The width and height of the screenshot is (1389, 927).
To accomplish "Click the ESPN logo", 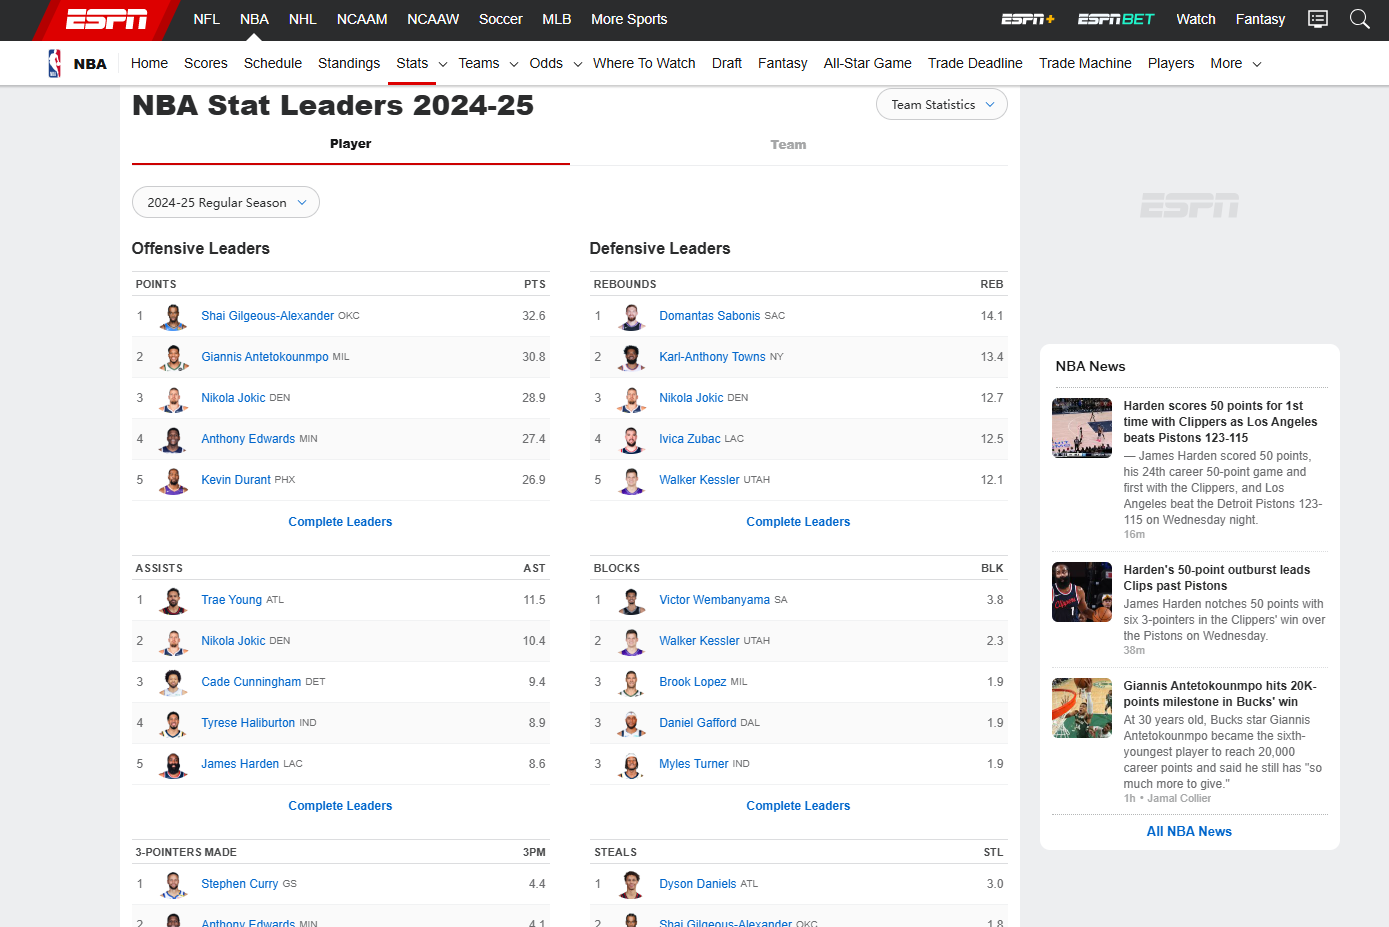I will [107, 19].
